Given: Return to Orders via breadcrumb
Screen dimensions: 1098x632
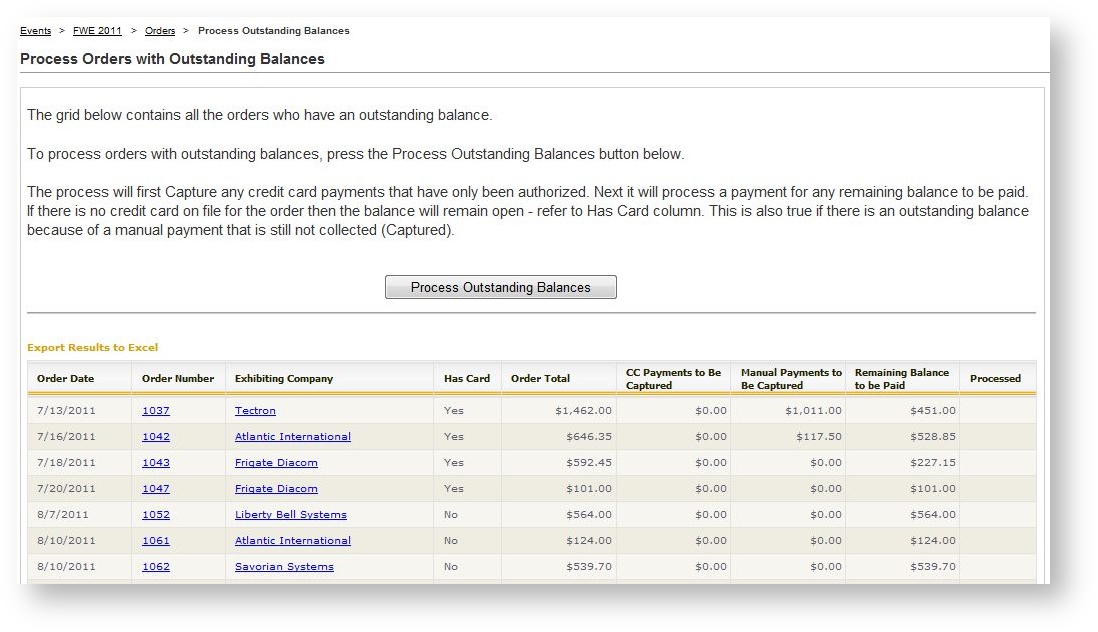Looking at the screenshot, I should click(160, 30).
